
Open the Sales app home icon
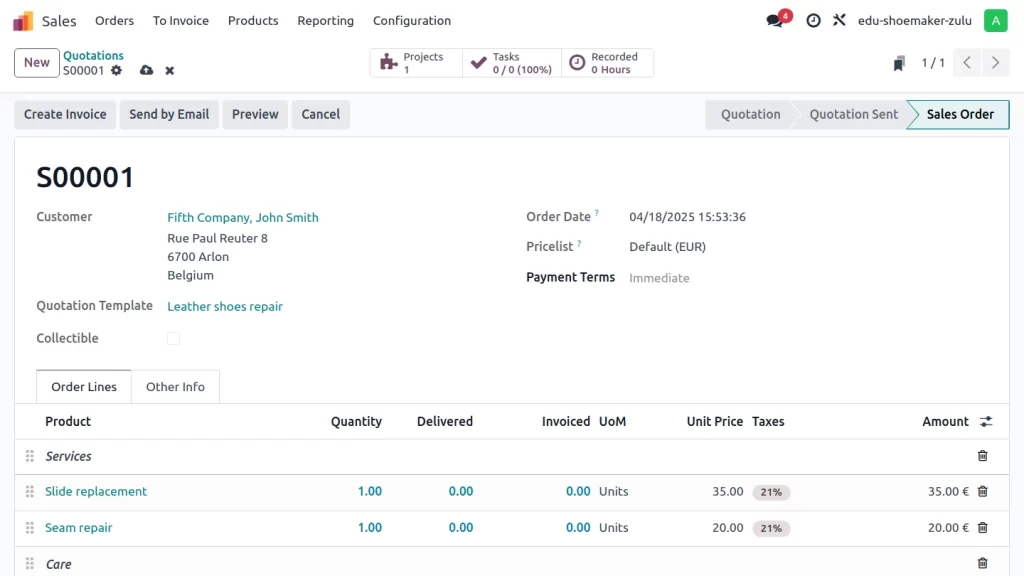23,21
